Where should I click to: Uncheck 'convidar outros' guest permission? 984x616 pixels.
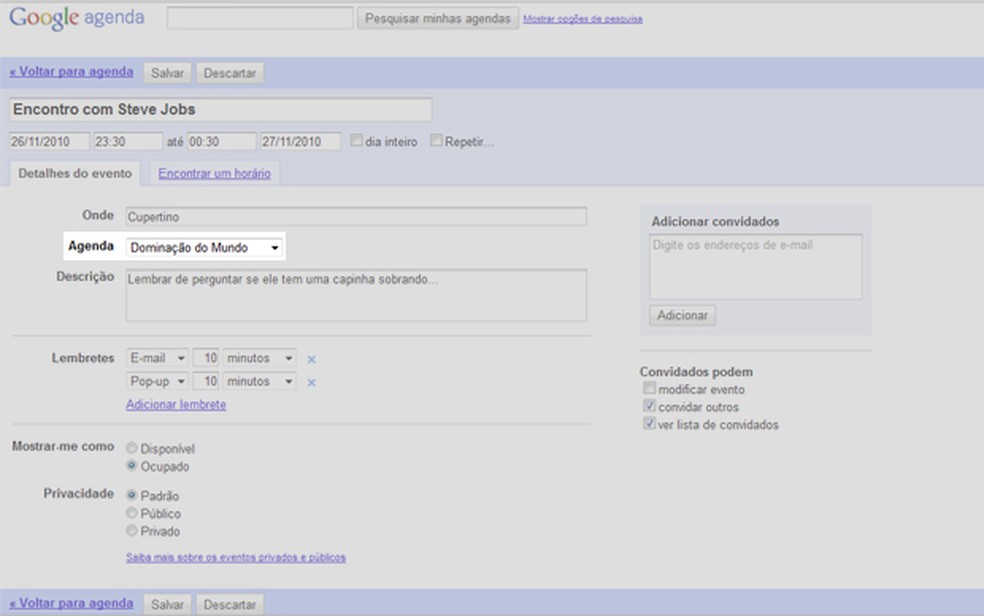650,406
